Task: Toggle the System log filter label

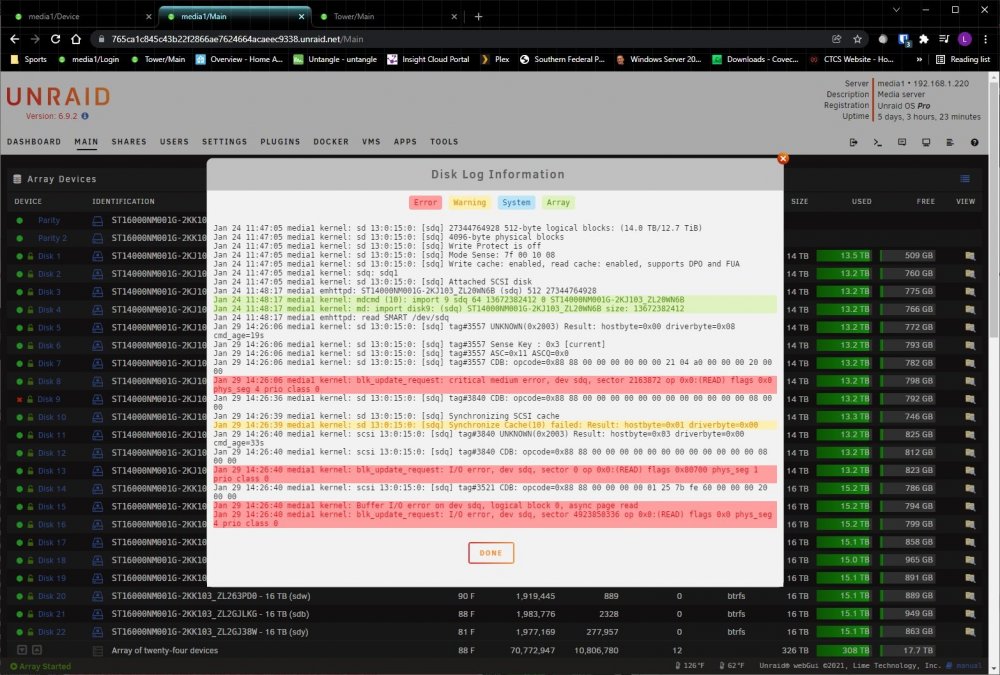Action: (516, 202)
